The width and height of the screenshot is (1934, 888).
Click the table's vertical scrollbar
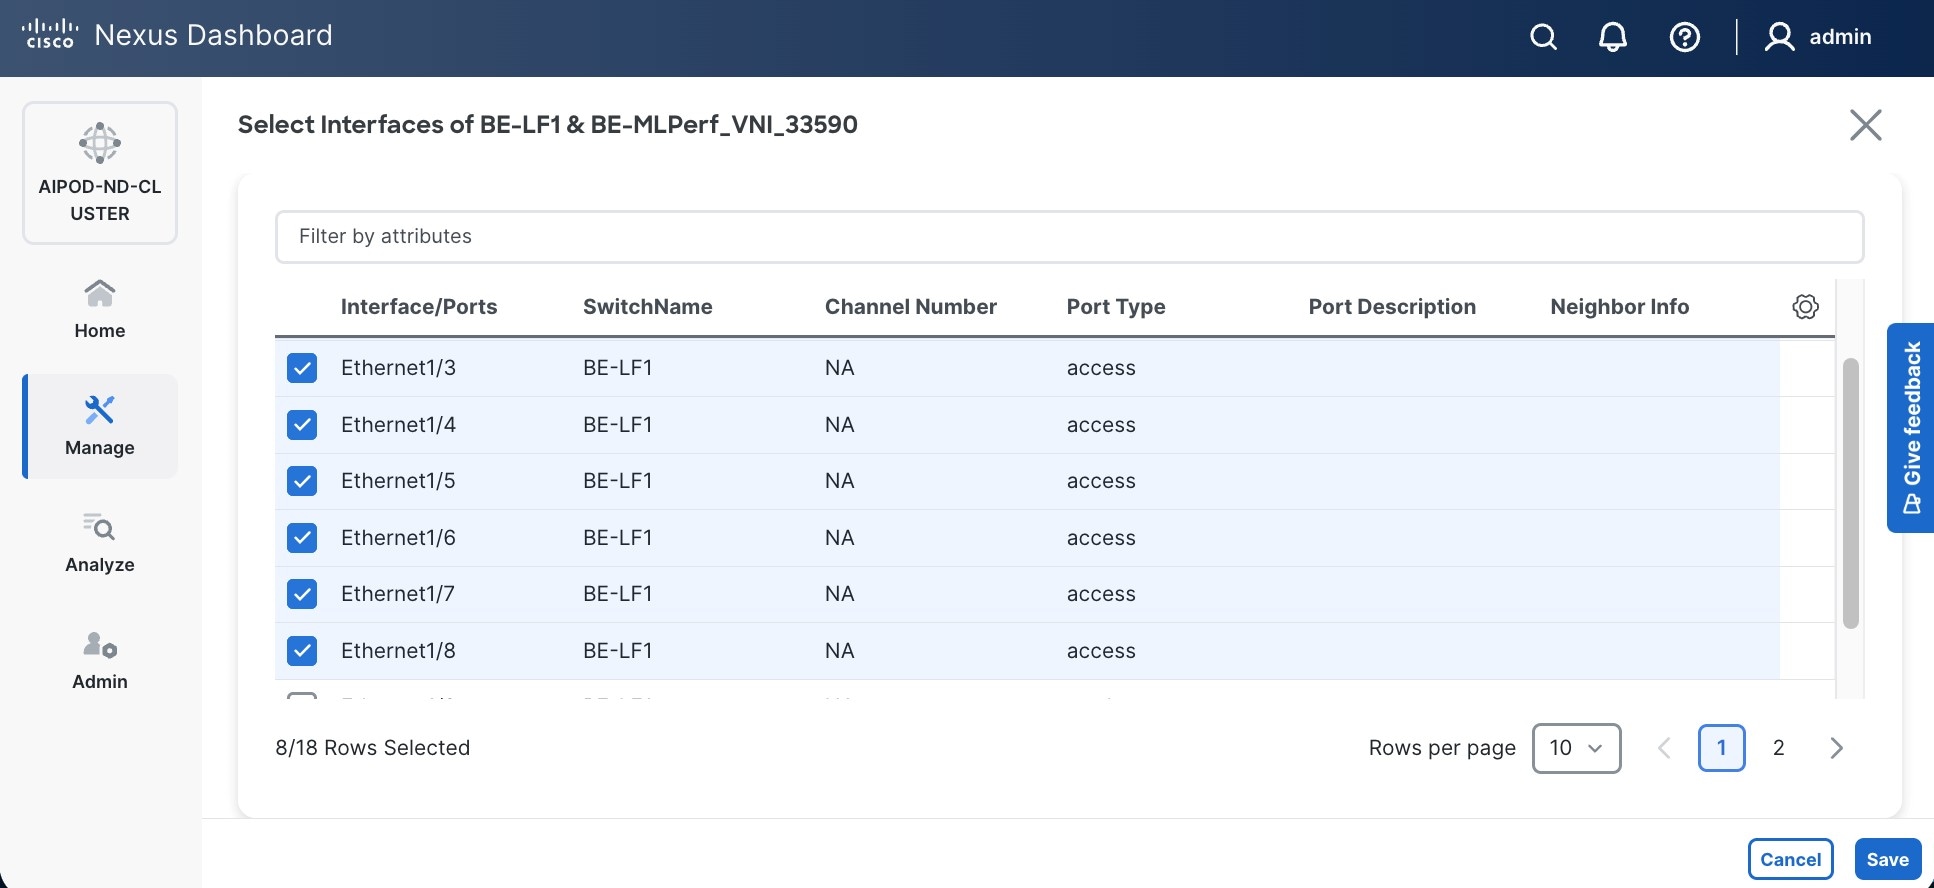click(1850, 493)
